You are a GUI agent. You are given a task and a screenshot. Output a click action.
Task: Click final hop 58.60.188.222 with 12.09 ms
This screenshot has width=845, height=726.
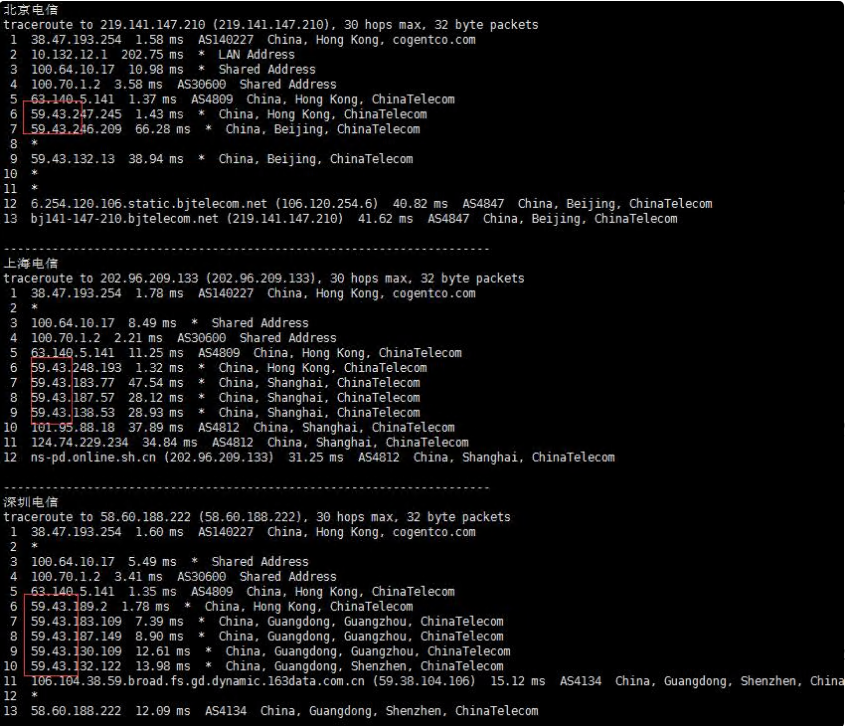[x=76, y=711]
